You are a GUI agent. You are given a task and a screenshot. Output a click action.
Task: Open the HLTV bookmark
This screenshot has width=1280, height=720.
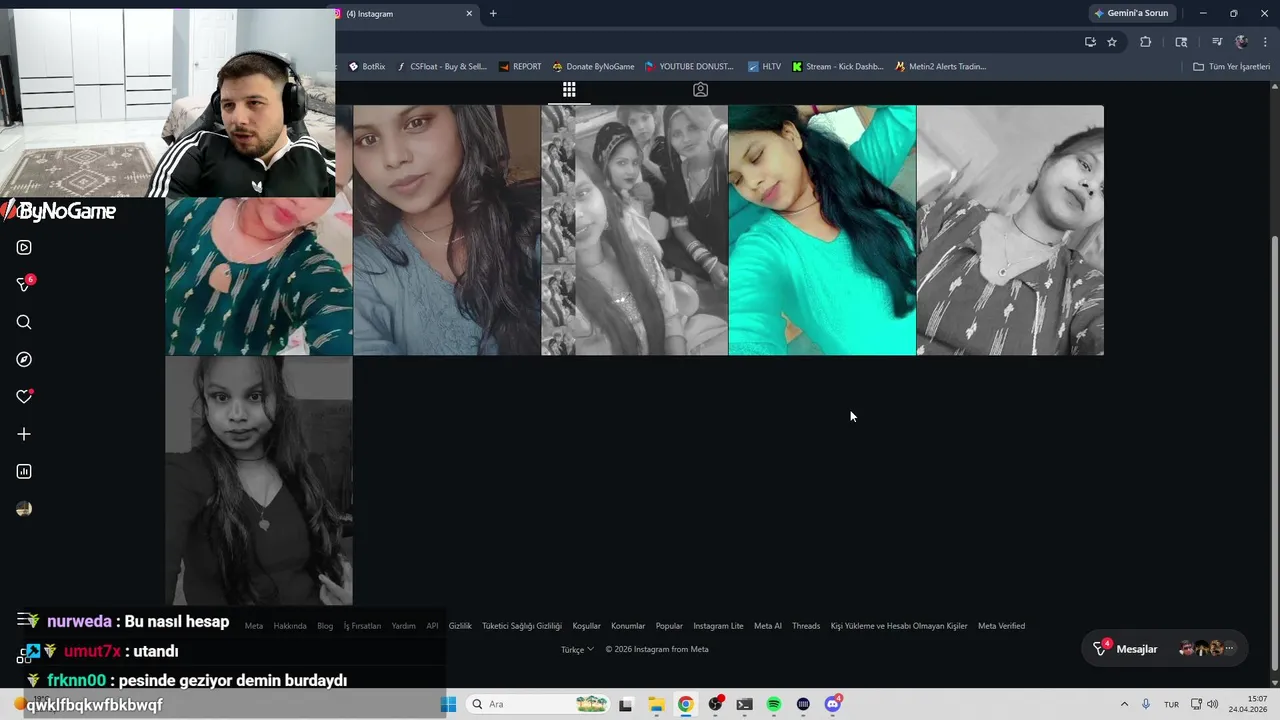tap(764, 67)
